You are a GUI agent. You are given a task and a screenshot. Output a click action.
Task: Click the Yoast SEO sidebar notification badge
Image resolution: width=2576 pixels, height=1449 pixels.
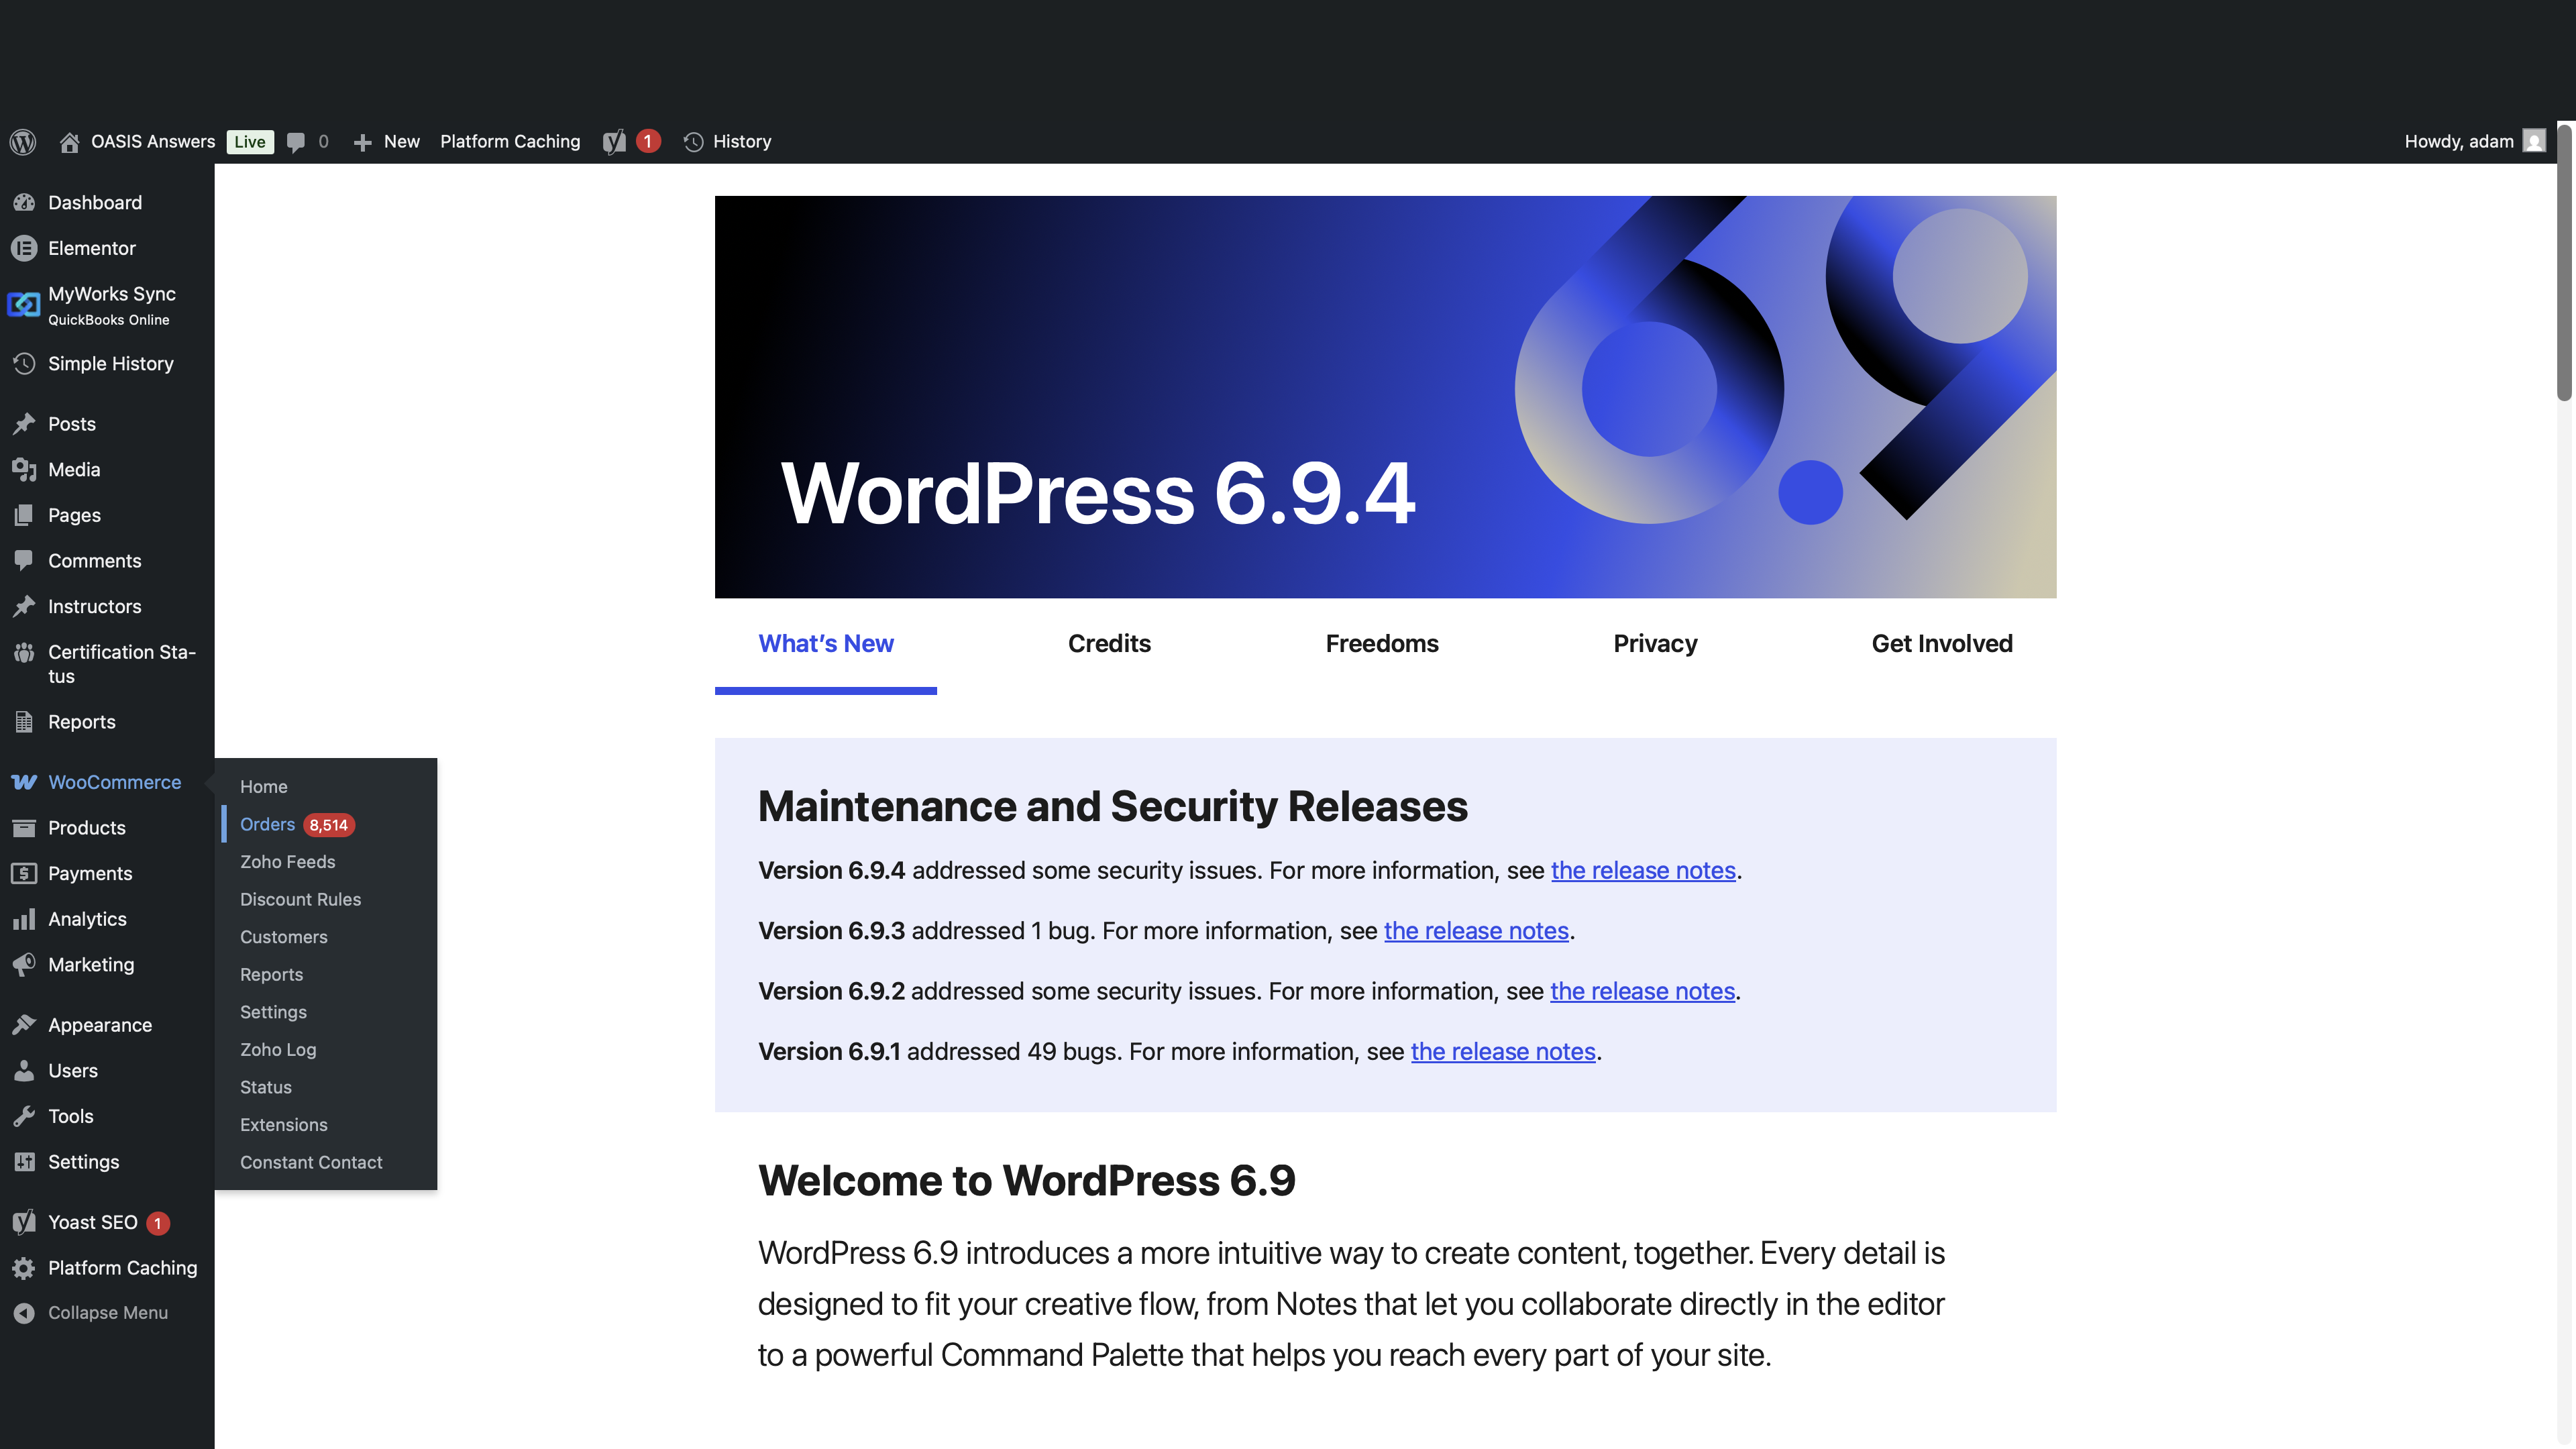coord(158,1223)
